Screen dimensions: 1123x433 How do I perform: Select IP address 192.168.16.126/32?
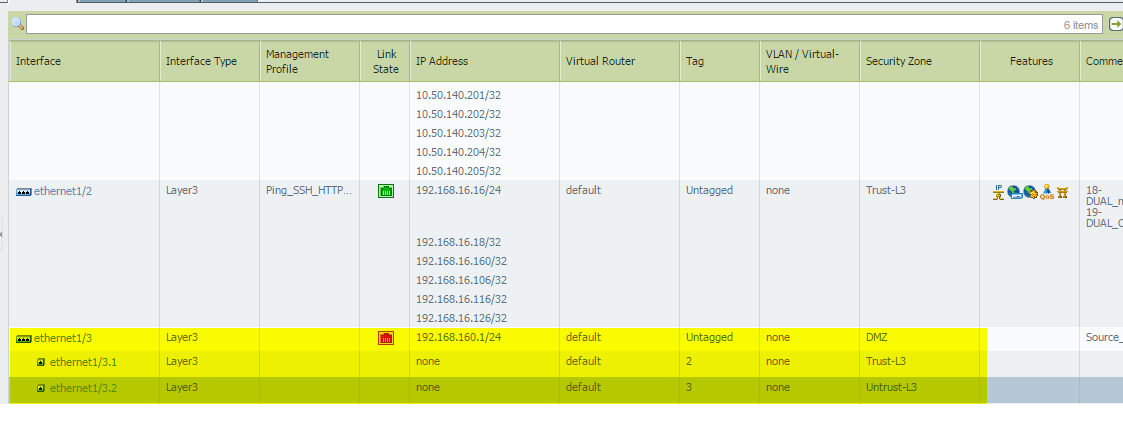pyautogui.click(x=461, y=318)
